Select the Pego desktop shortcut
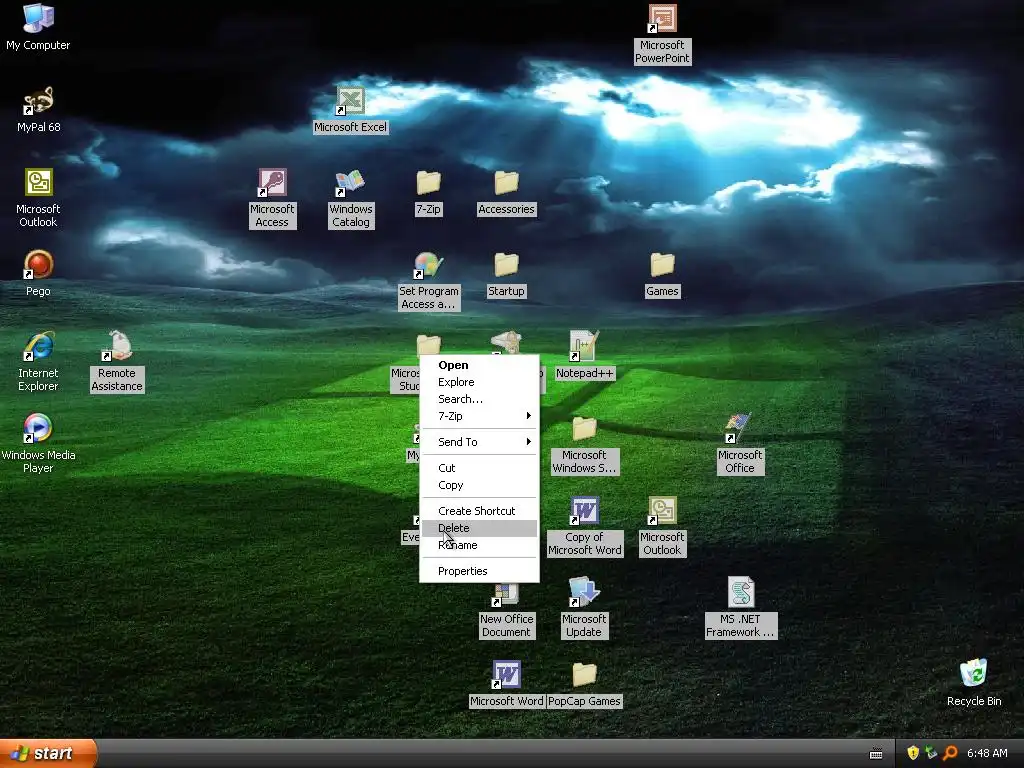Viewport: 1024px width, 768px height. point(38,274)
